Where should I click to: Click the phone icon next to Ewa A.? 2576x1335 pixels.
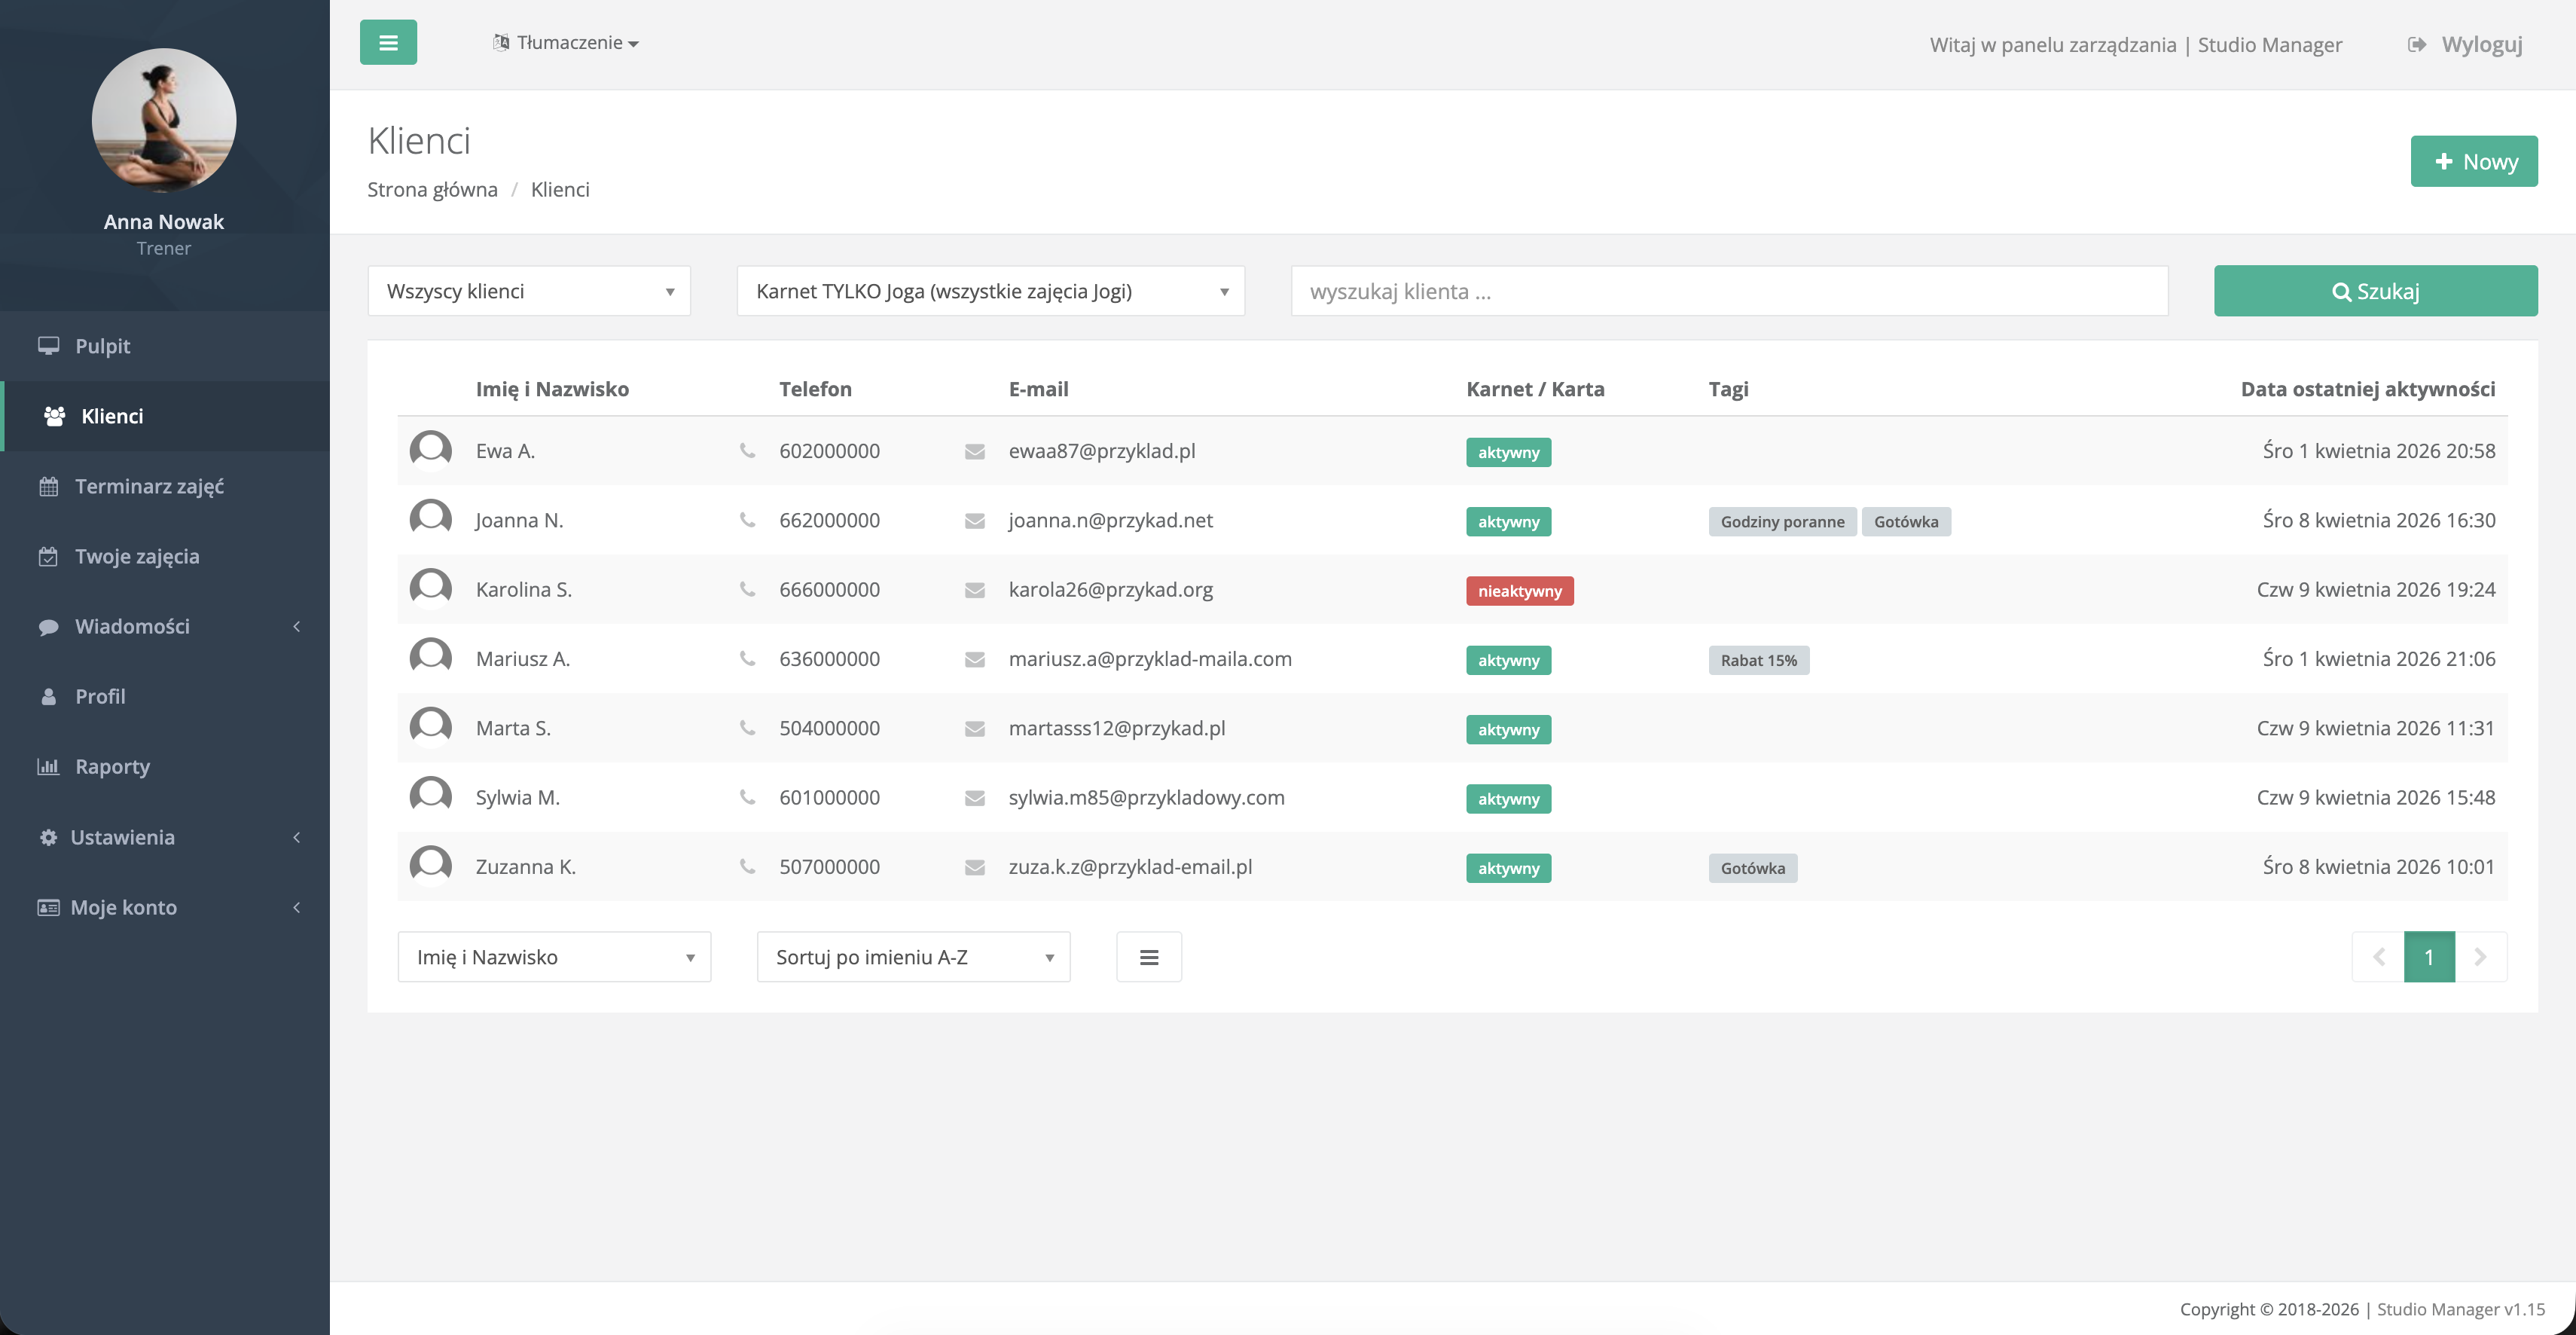pos(747,451)
